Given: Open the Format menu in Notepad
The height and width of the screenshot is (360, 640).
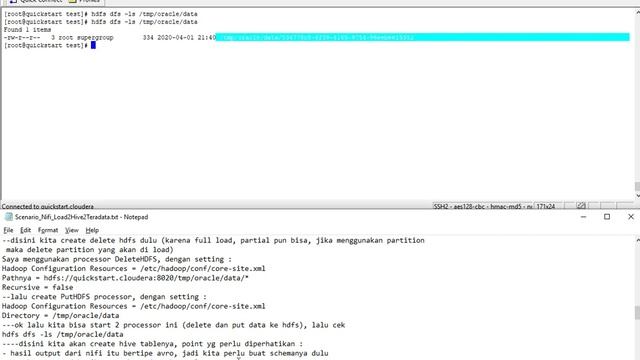Looking at the screenshot, I should pos(48,230).
